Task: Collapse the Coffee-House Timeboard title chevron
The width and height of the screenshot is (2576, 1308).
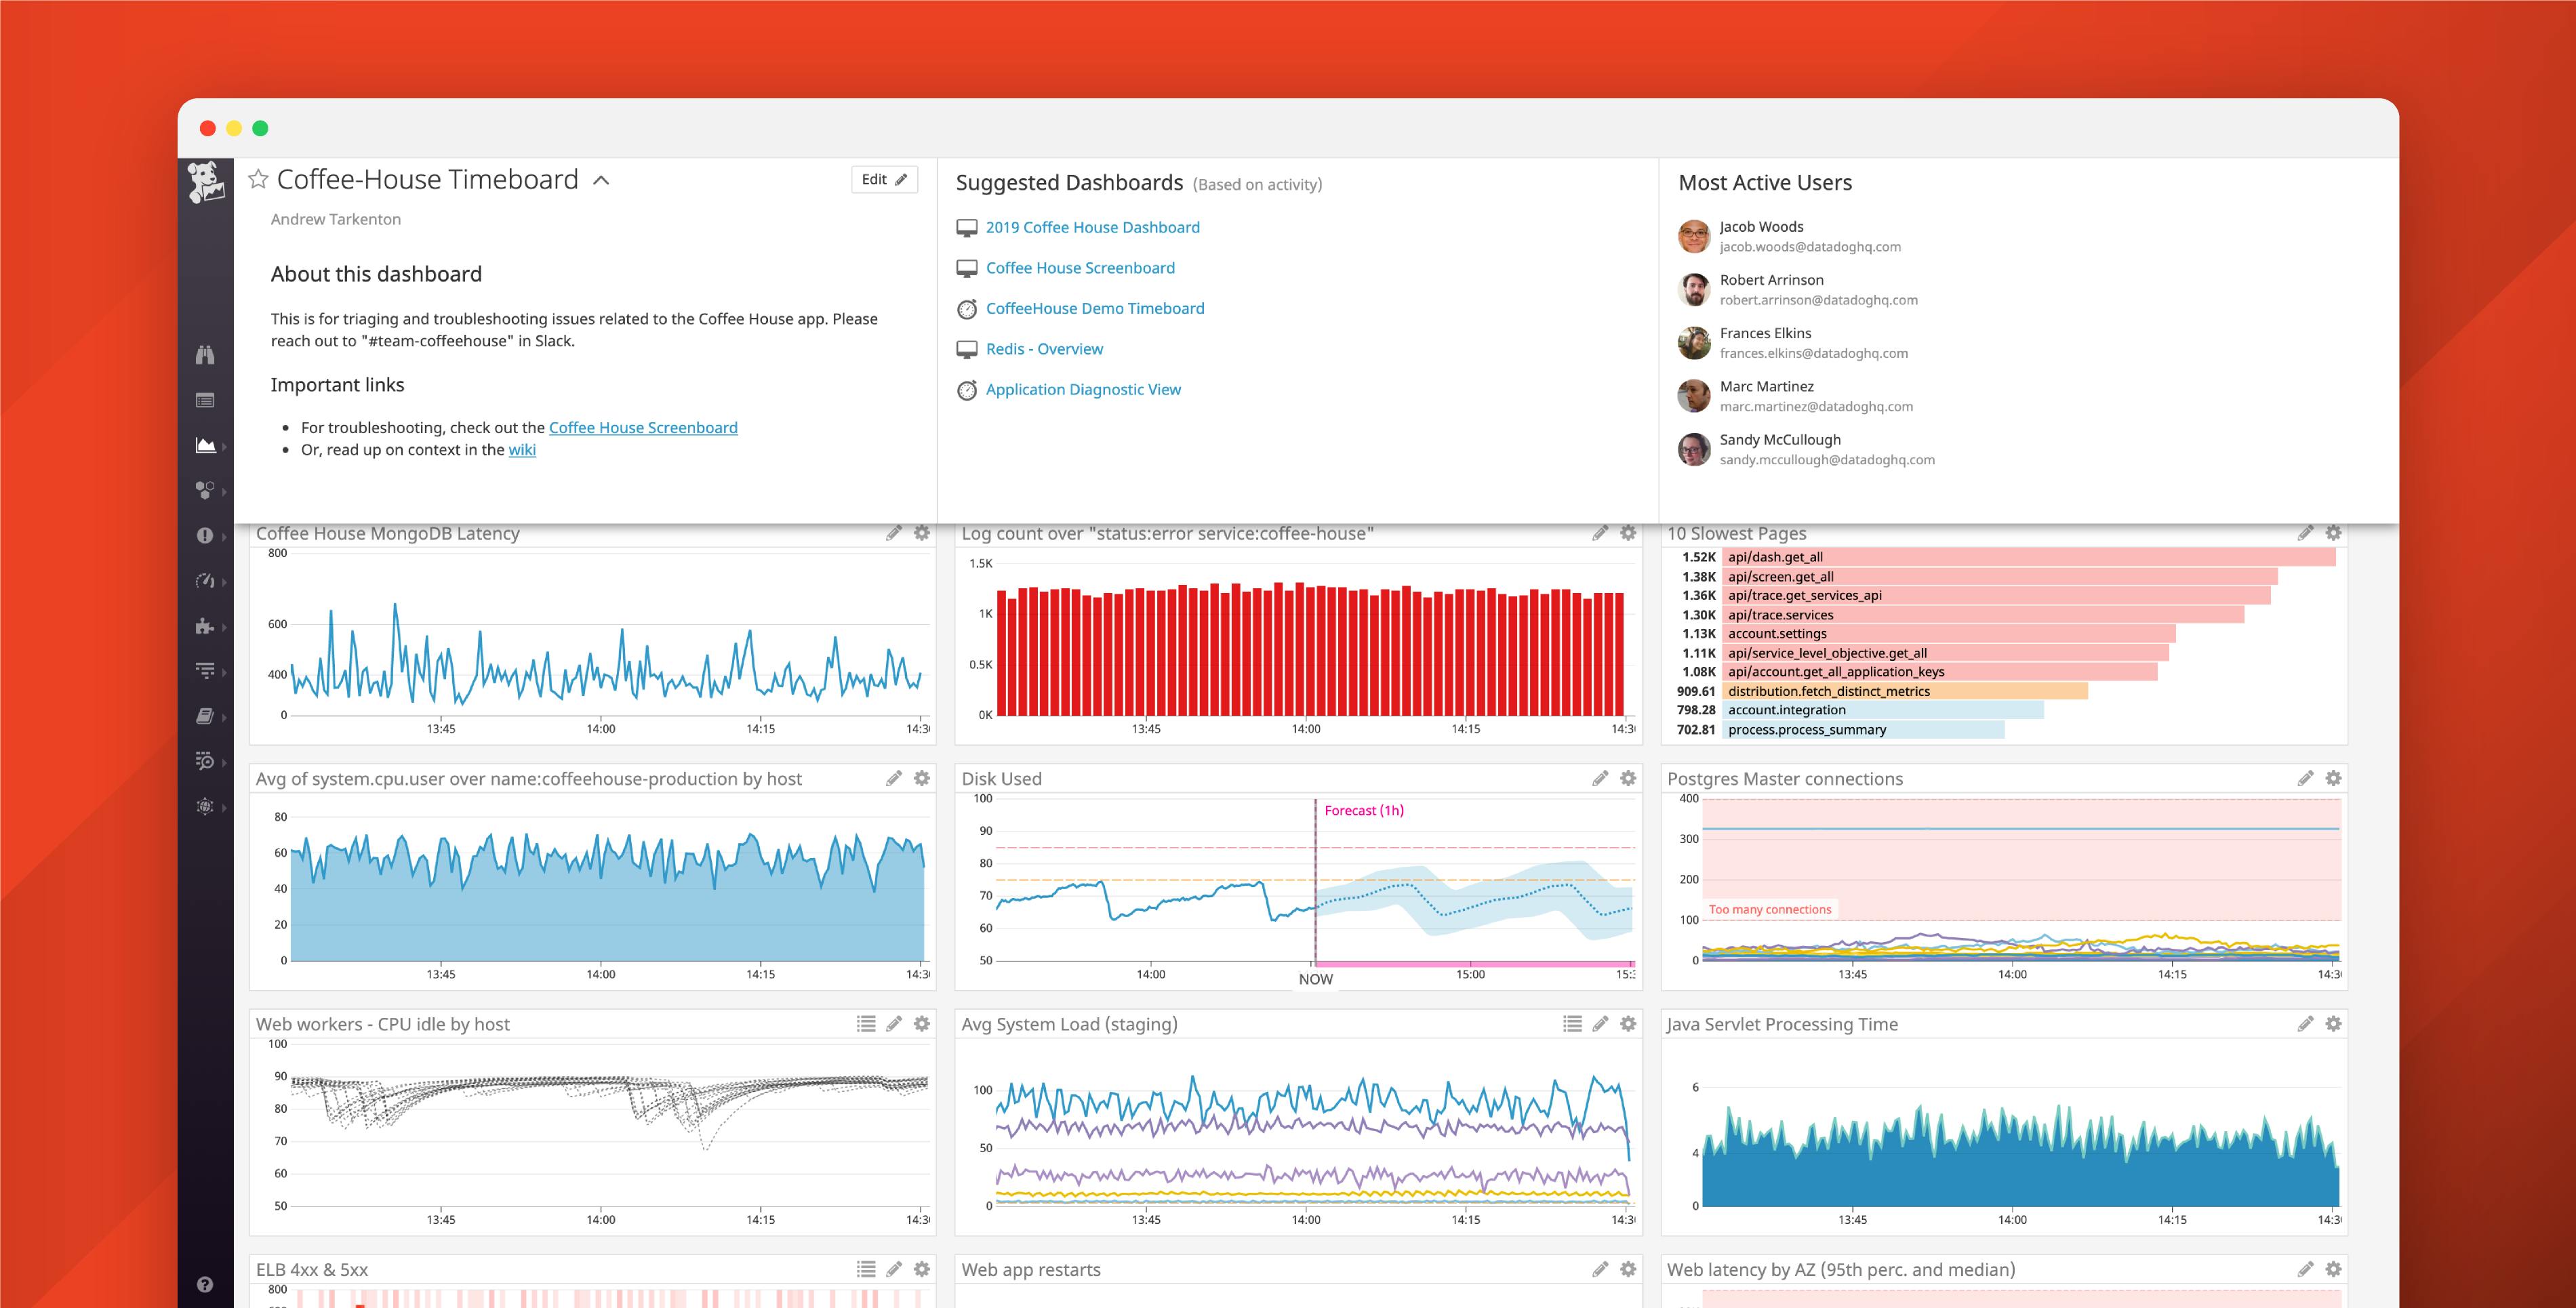Action: [x=601, y=181]
